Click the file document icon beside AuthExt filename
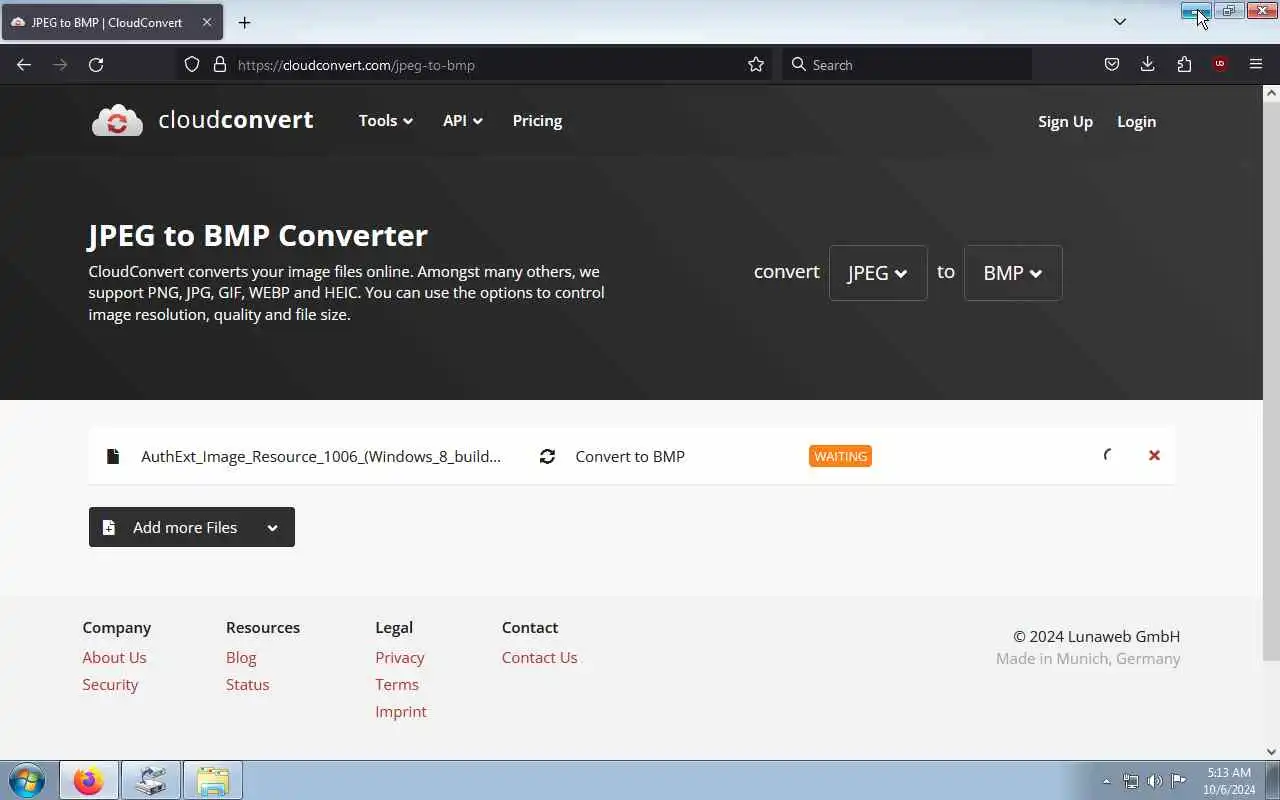 coord(113,456)
